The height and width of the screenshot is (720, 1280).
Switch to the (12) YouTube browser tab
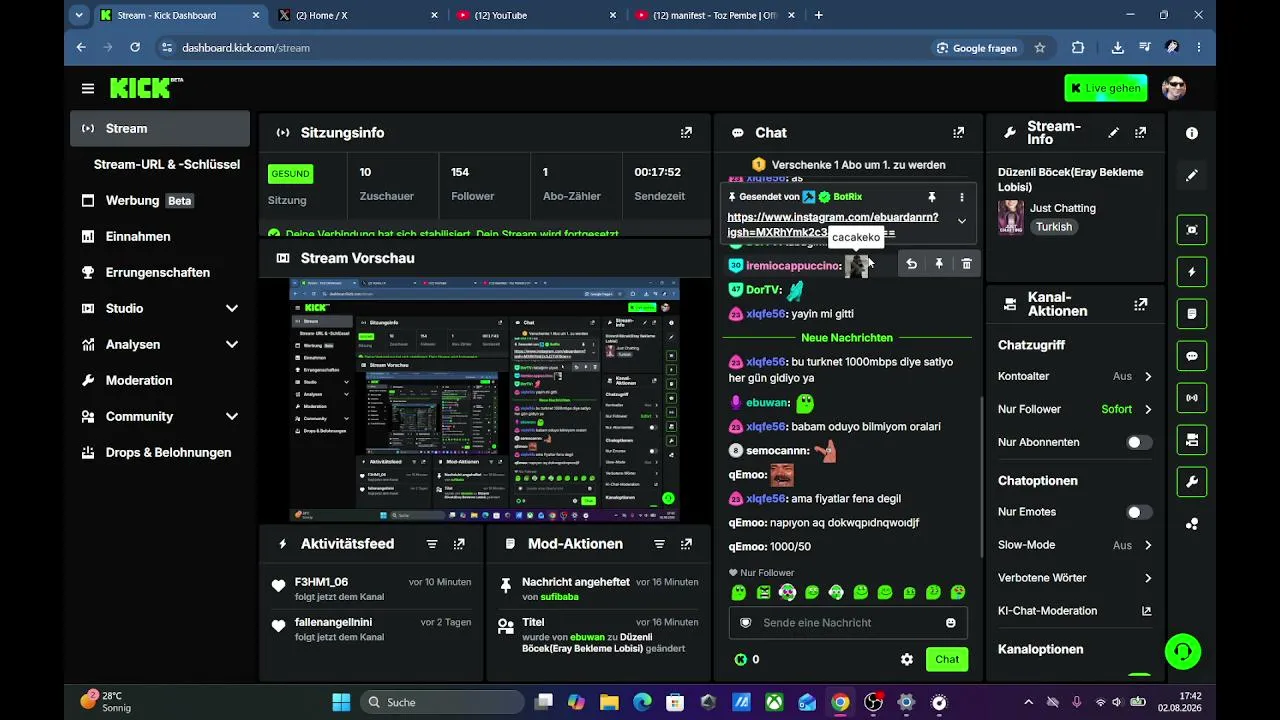(x=536, y=15)
